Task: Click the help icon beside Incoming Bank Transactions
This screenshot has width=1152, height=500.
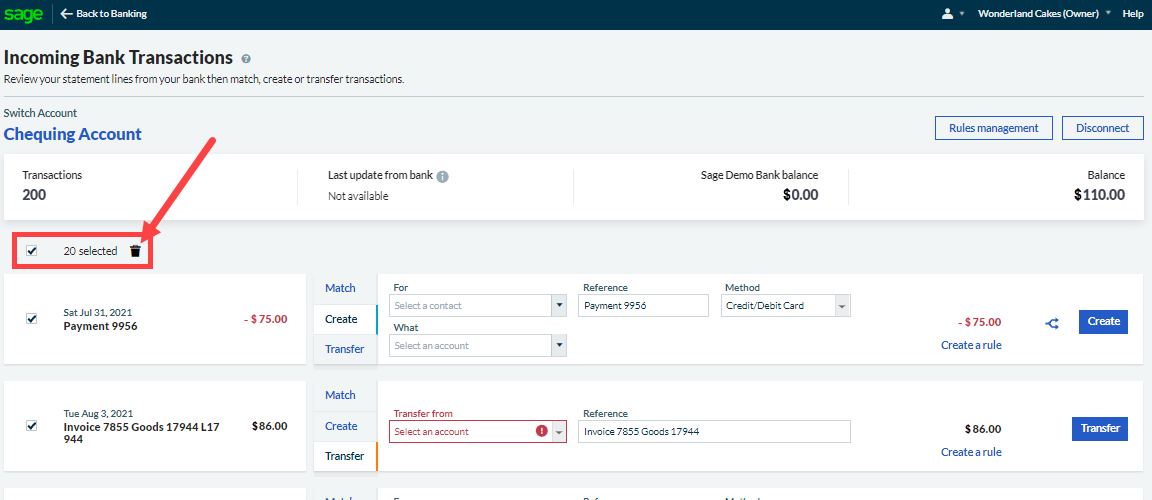Action: click(246, 59)
